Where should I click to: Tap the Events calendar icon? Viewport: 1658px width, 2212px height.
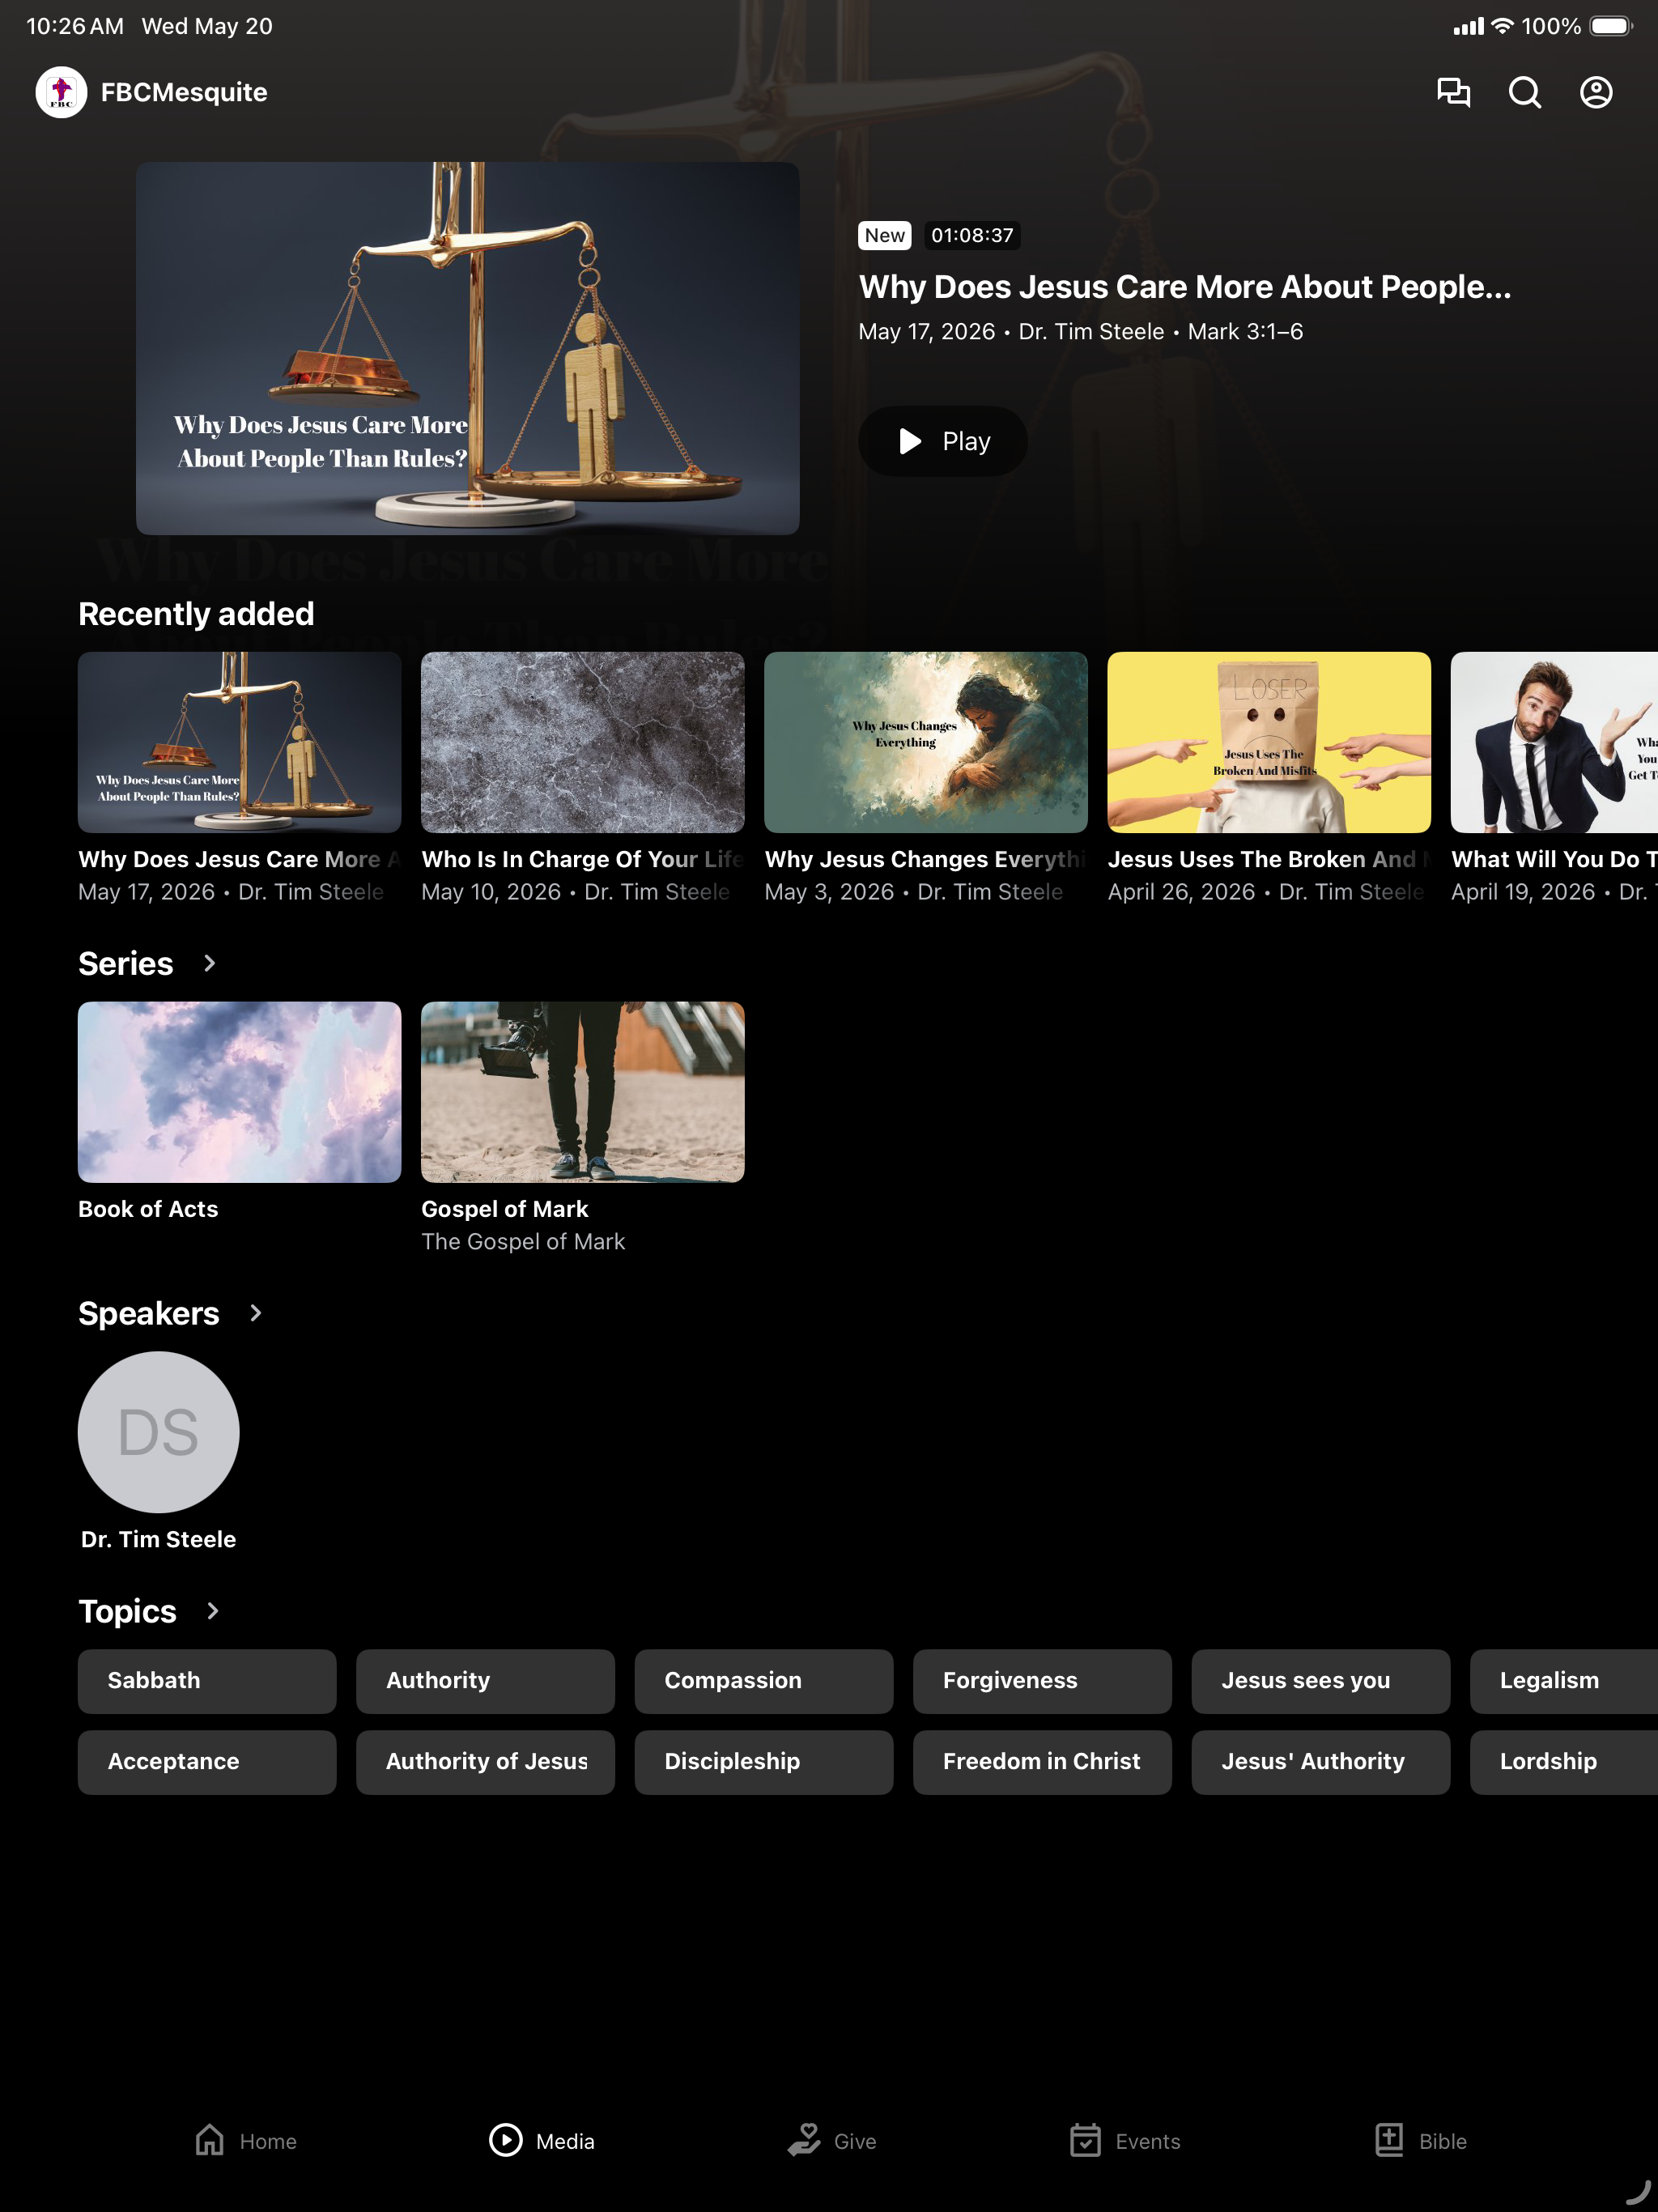point(1085,2140)
